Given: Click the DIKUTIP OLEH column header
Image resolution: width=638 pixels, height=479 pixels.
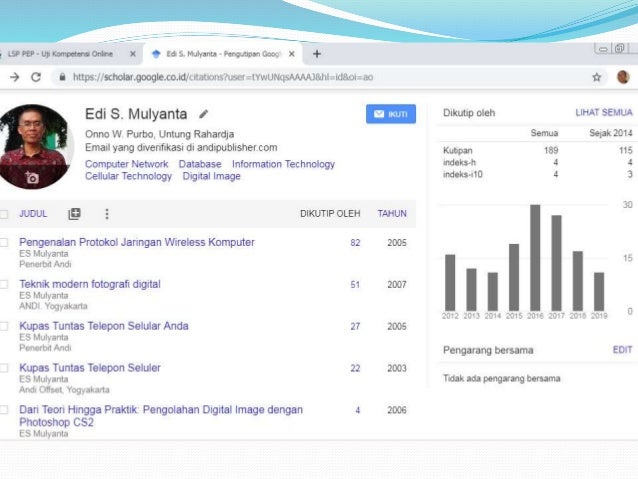Looking at the screenshot, I should 330,214.
